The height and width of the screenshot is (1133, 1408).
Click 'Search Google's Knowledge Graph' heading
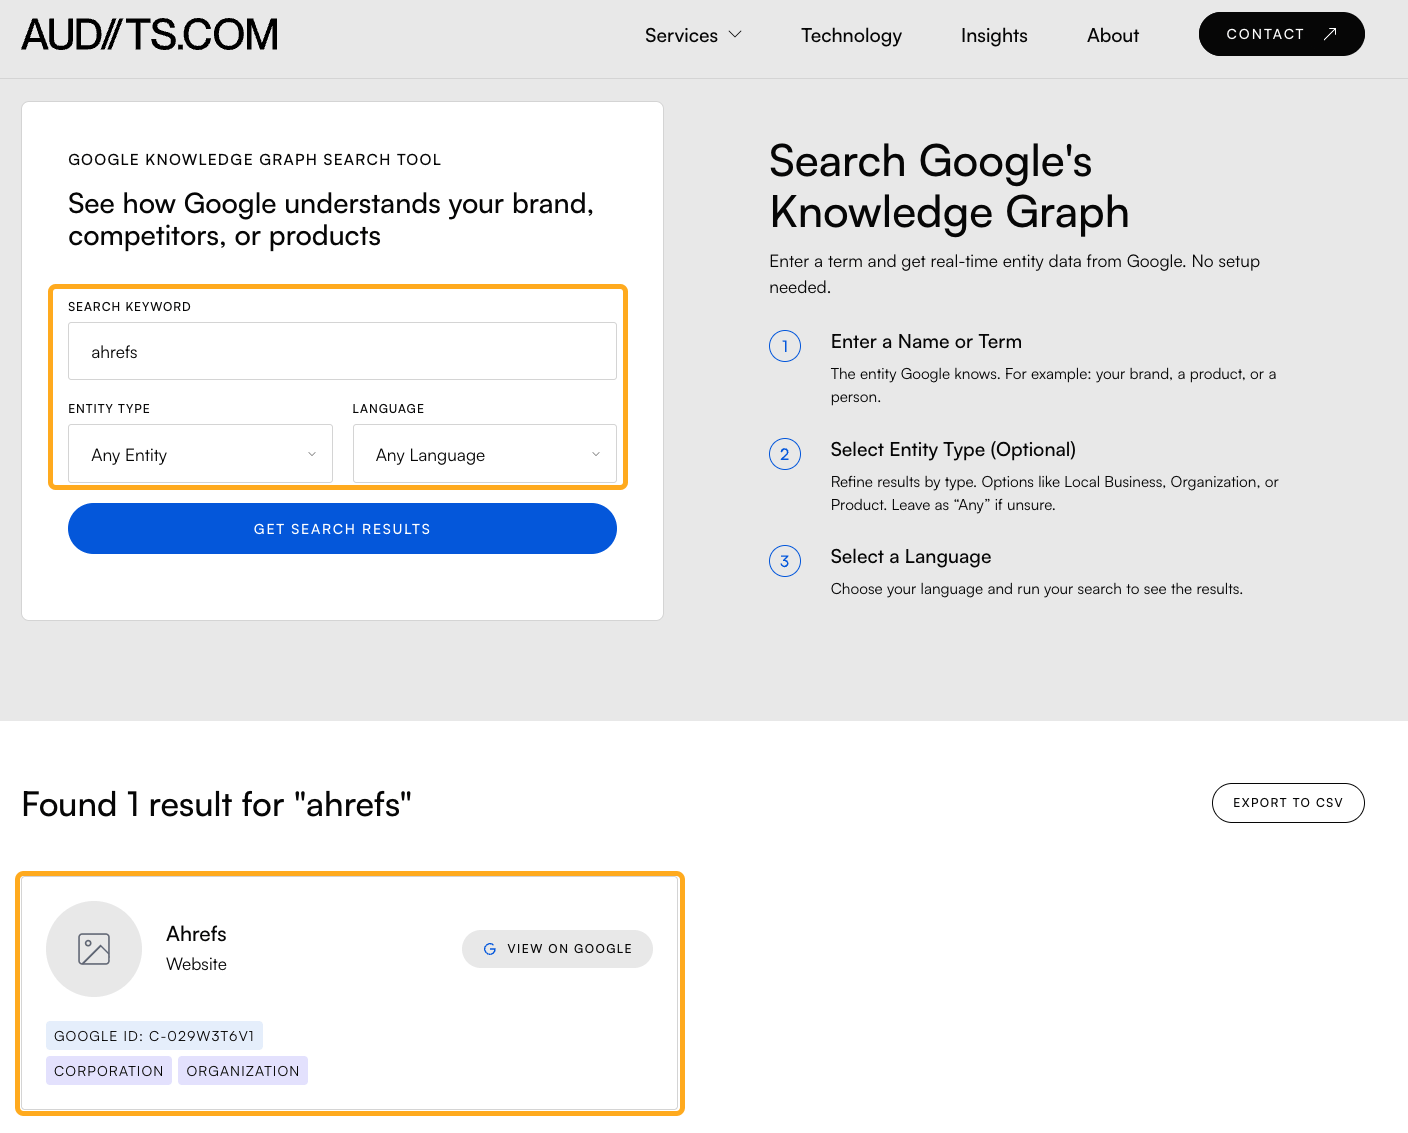coord(949,187)
